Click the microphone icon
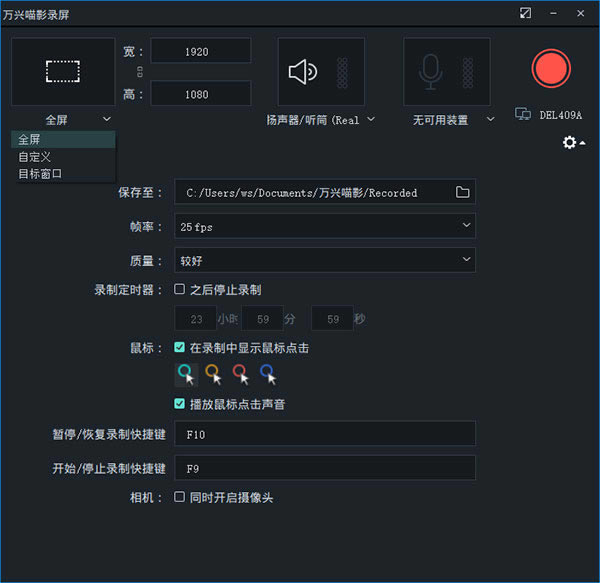 tap(430, 71)
